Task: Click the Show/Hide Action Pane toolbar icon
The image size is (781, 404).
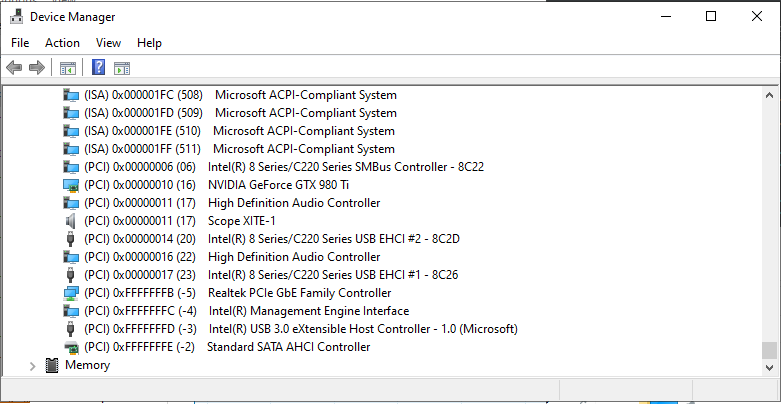Action: 122,68
